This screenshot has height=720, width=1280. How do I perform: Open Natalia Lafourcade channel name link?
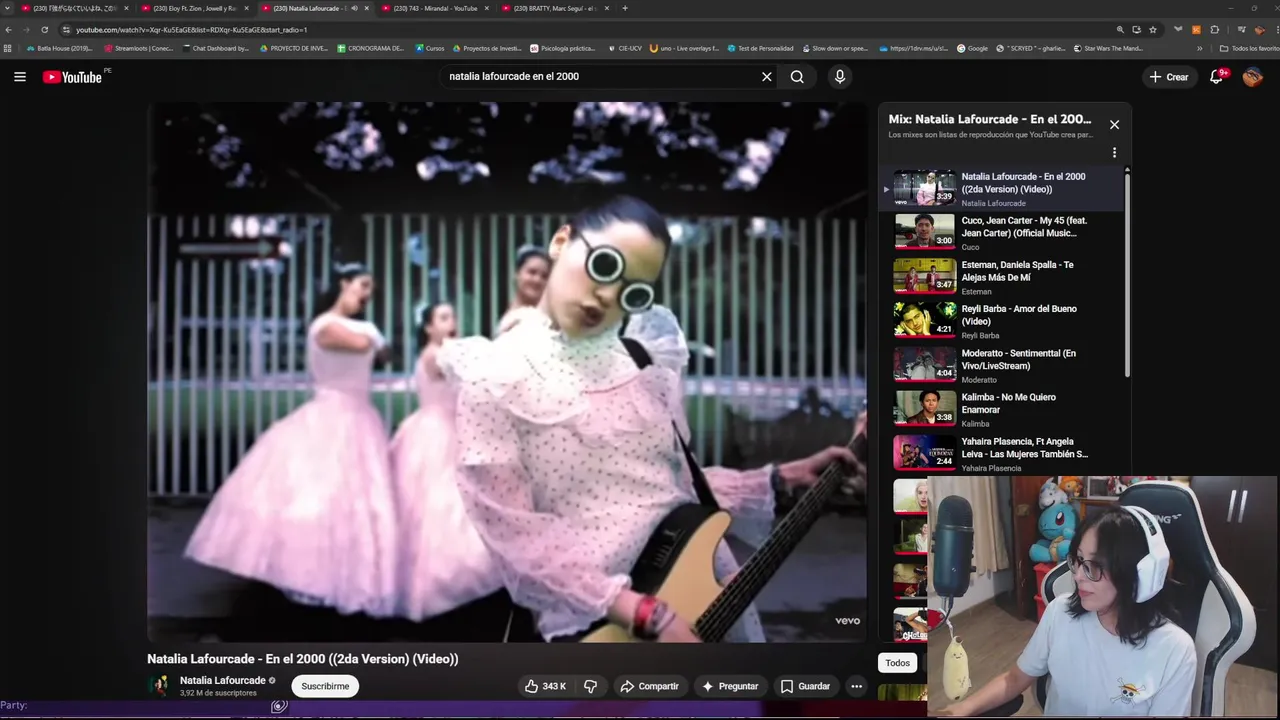[x=222, y=680]
